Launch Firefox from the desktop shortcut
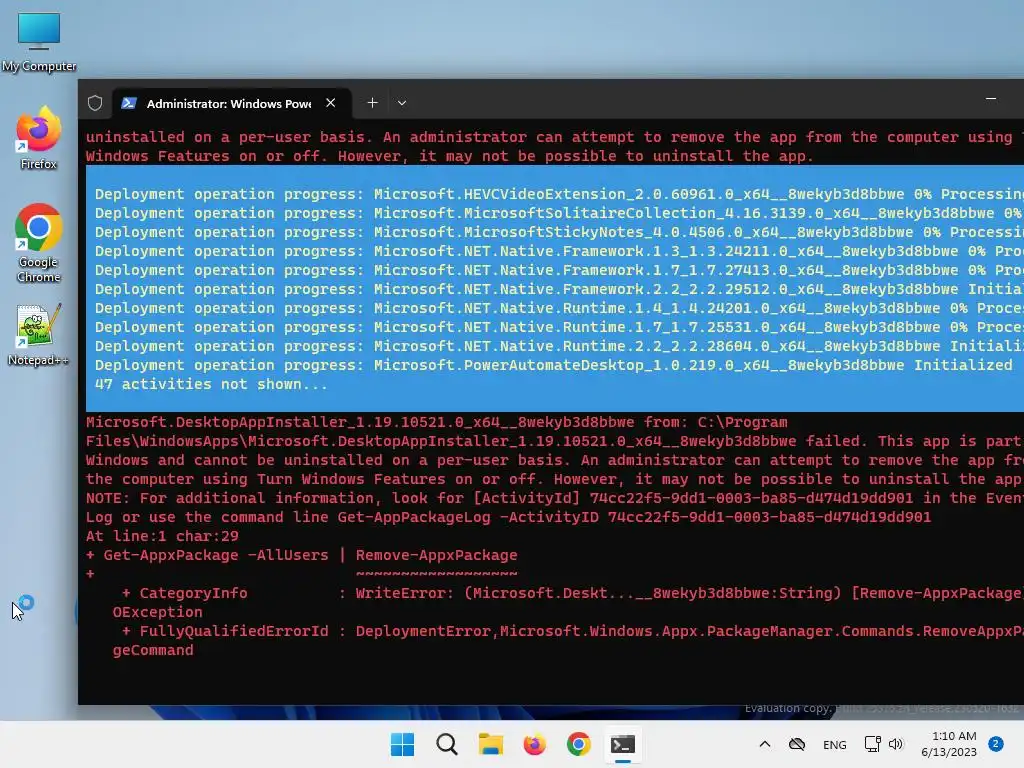Viewport: 1024px width, 768px height. 39,138
